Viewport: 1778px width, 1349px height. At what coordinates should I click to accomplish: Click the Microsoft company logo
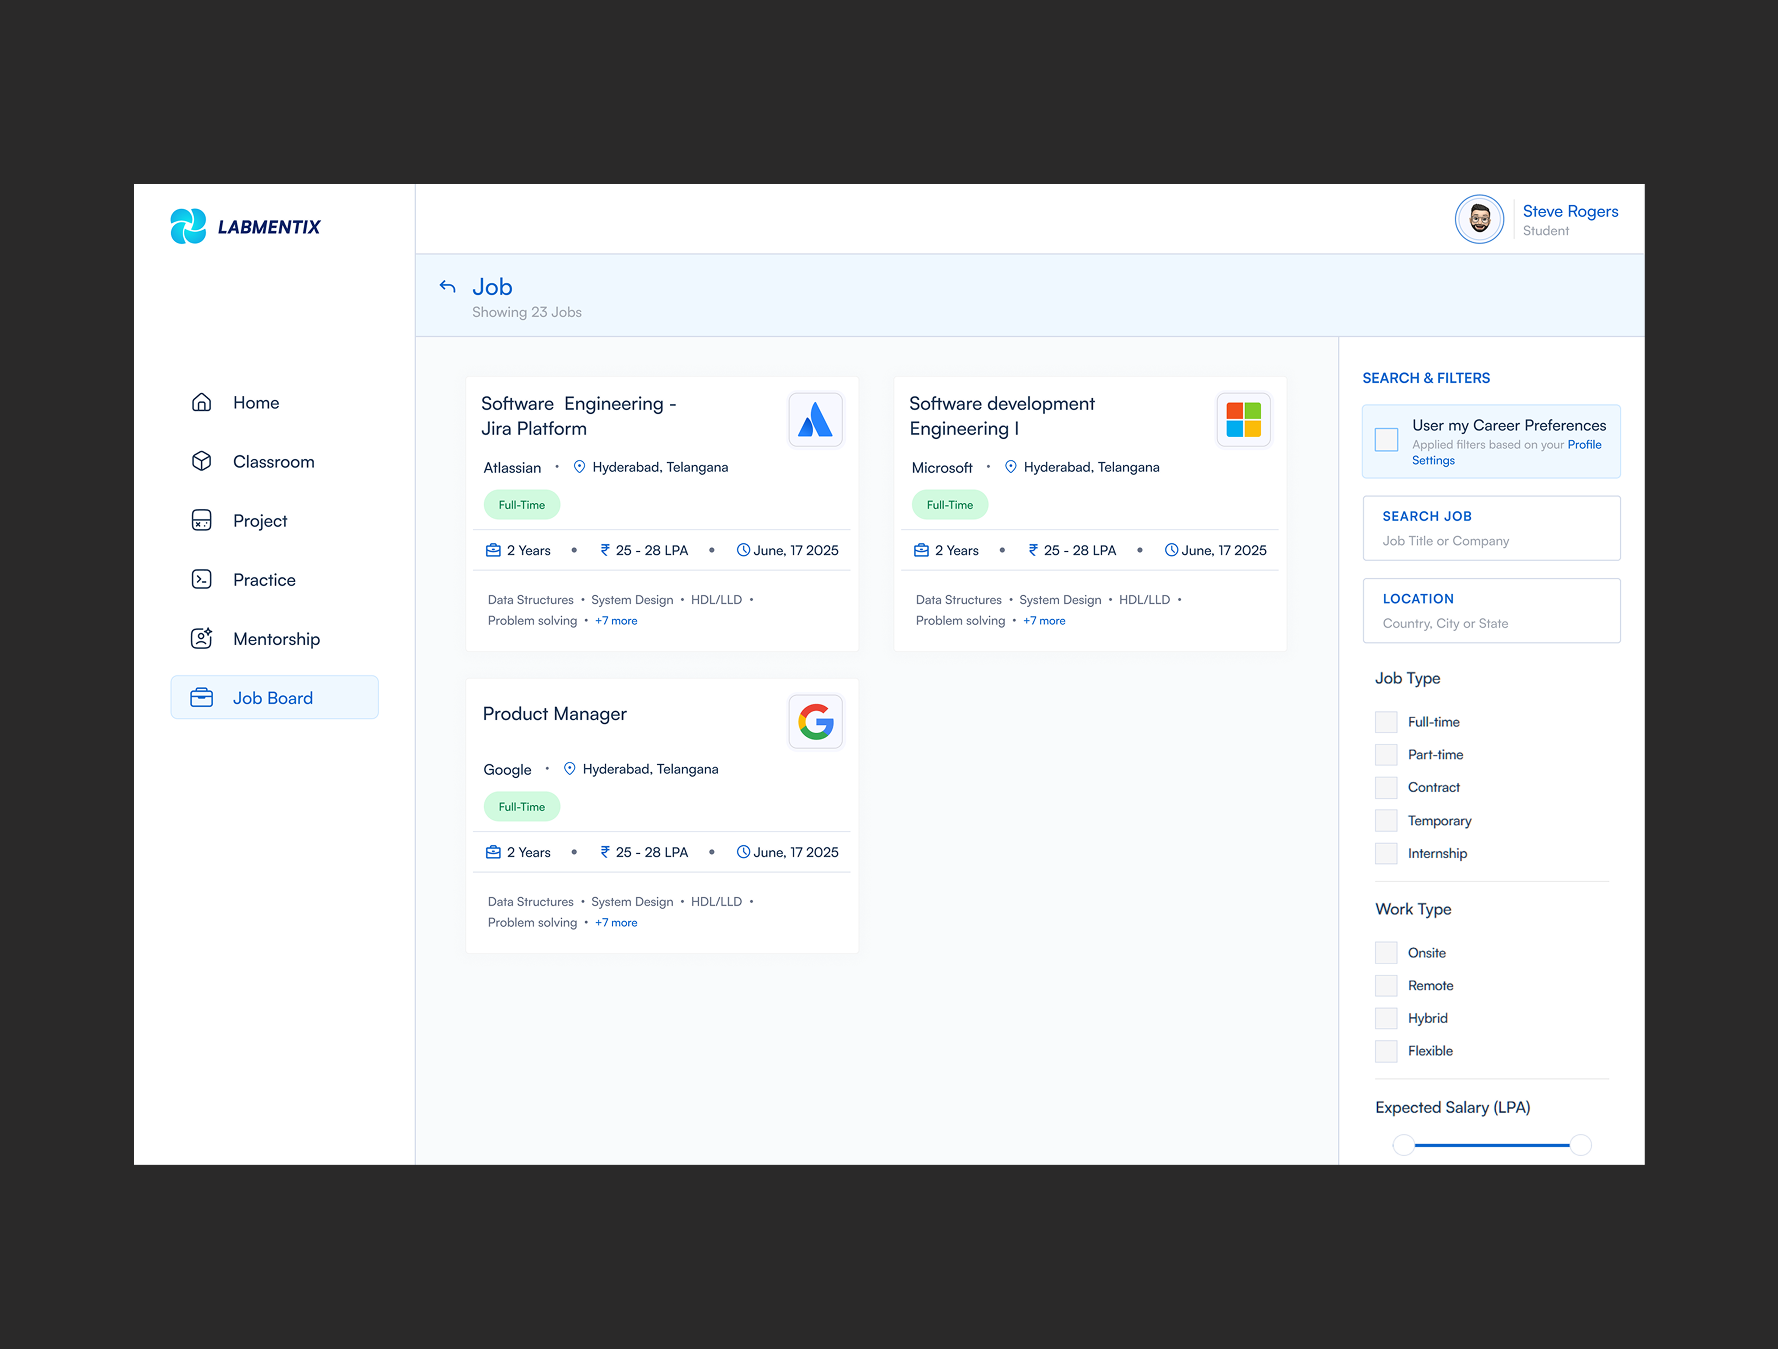coord(1243,419)
